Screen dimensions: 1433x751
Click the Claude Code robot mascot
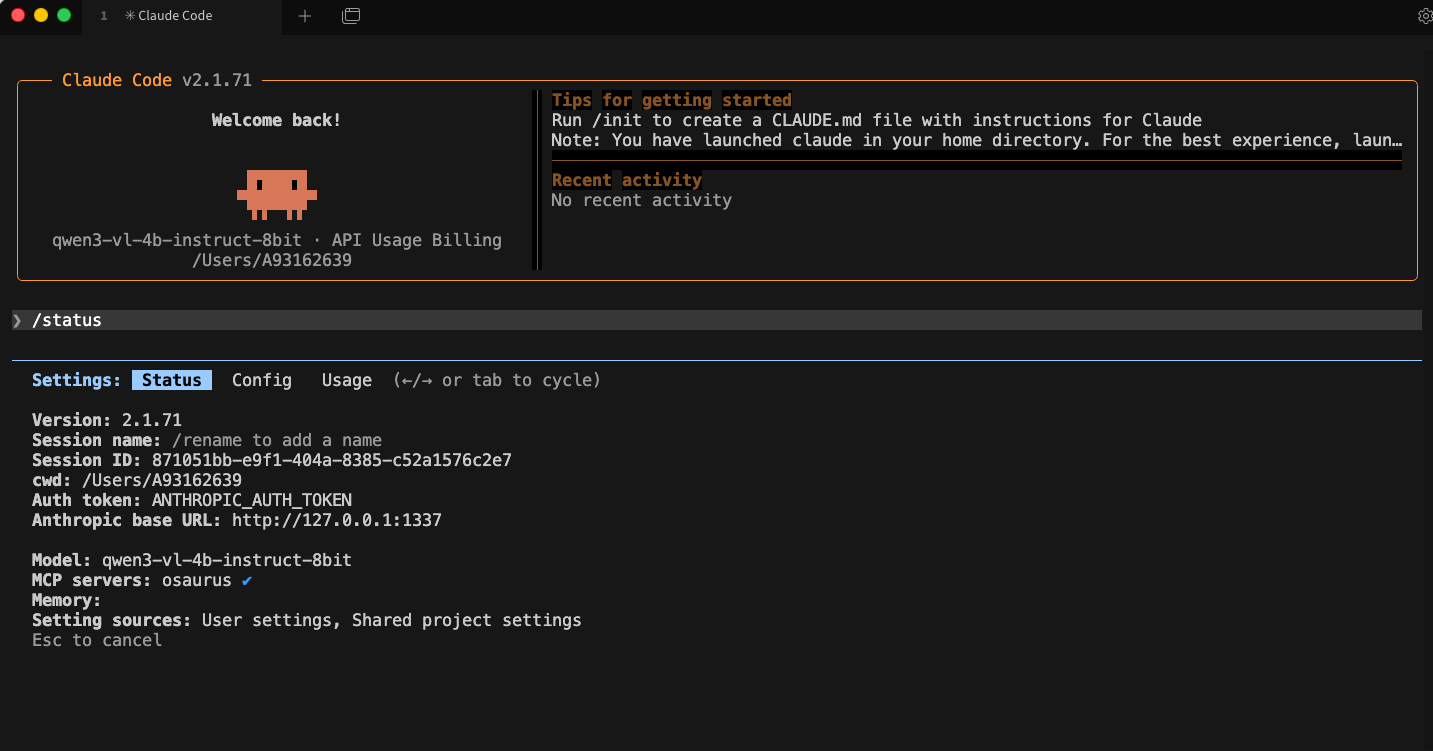276,193
